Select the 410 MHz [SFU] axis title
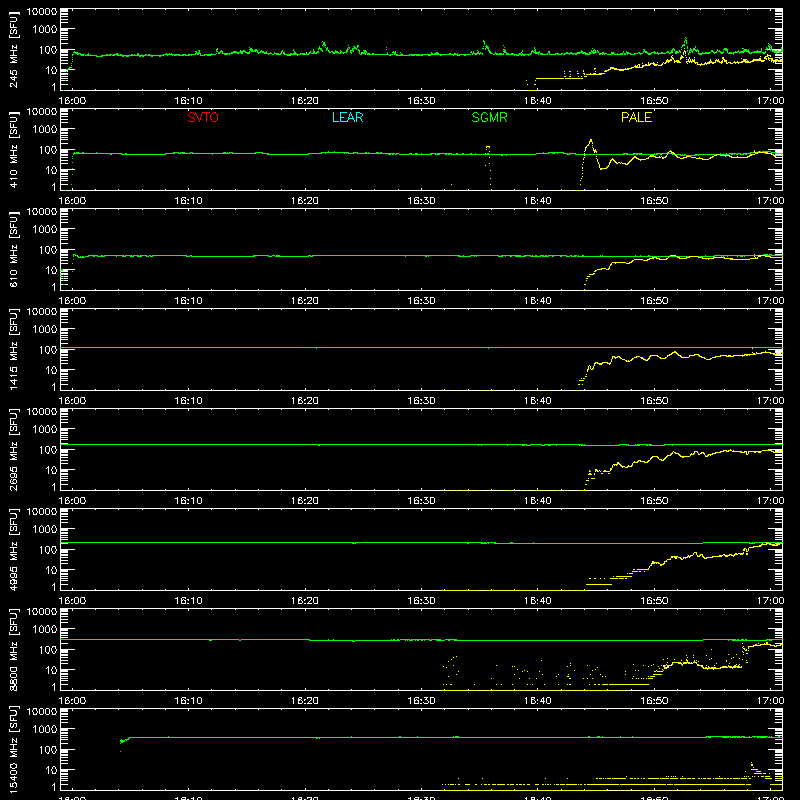The image size is (800, 800). 14,149
